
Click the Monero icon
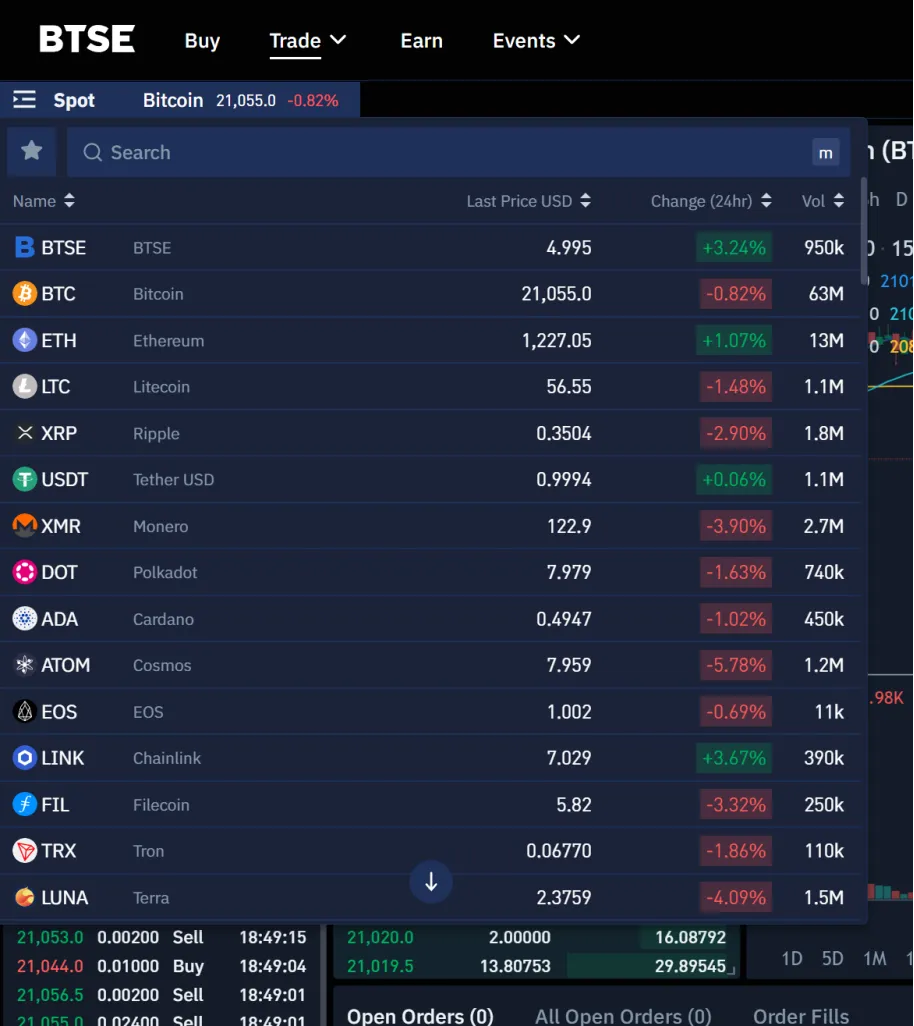coord(25,525)
